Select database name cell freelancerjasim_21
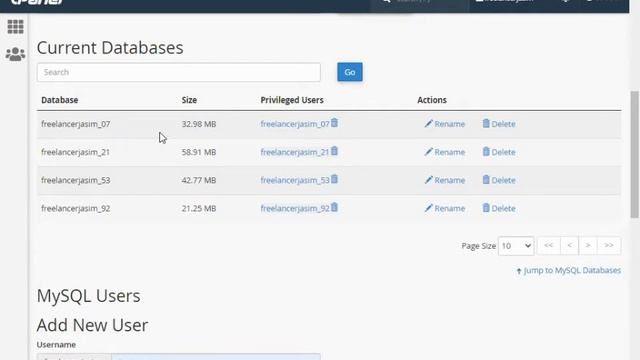Screen dimensions: 640x360 coord(76,152)
